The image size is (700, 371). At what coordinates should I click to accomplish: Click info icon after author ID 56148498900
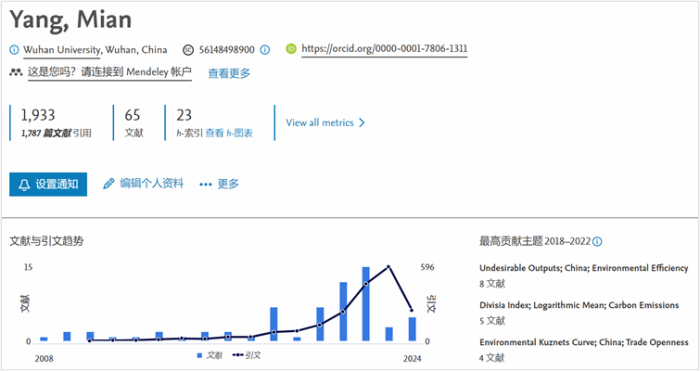click(265, 50)
